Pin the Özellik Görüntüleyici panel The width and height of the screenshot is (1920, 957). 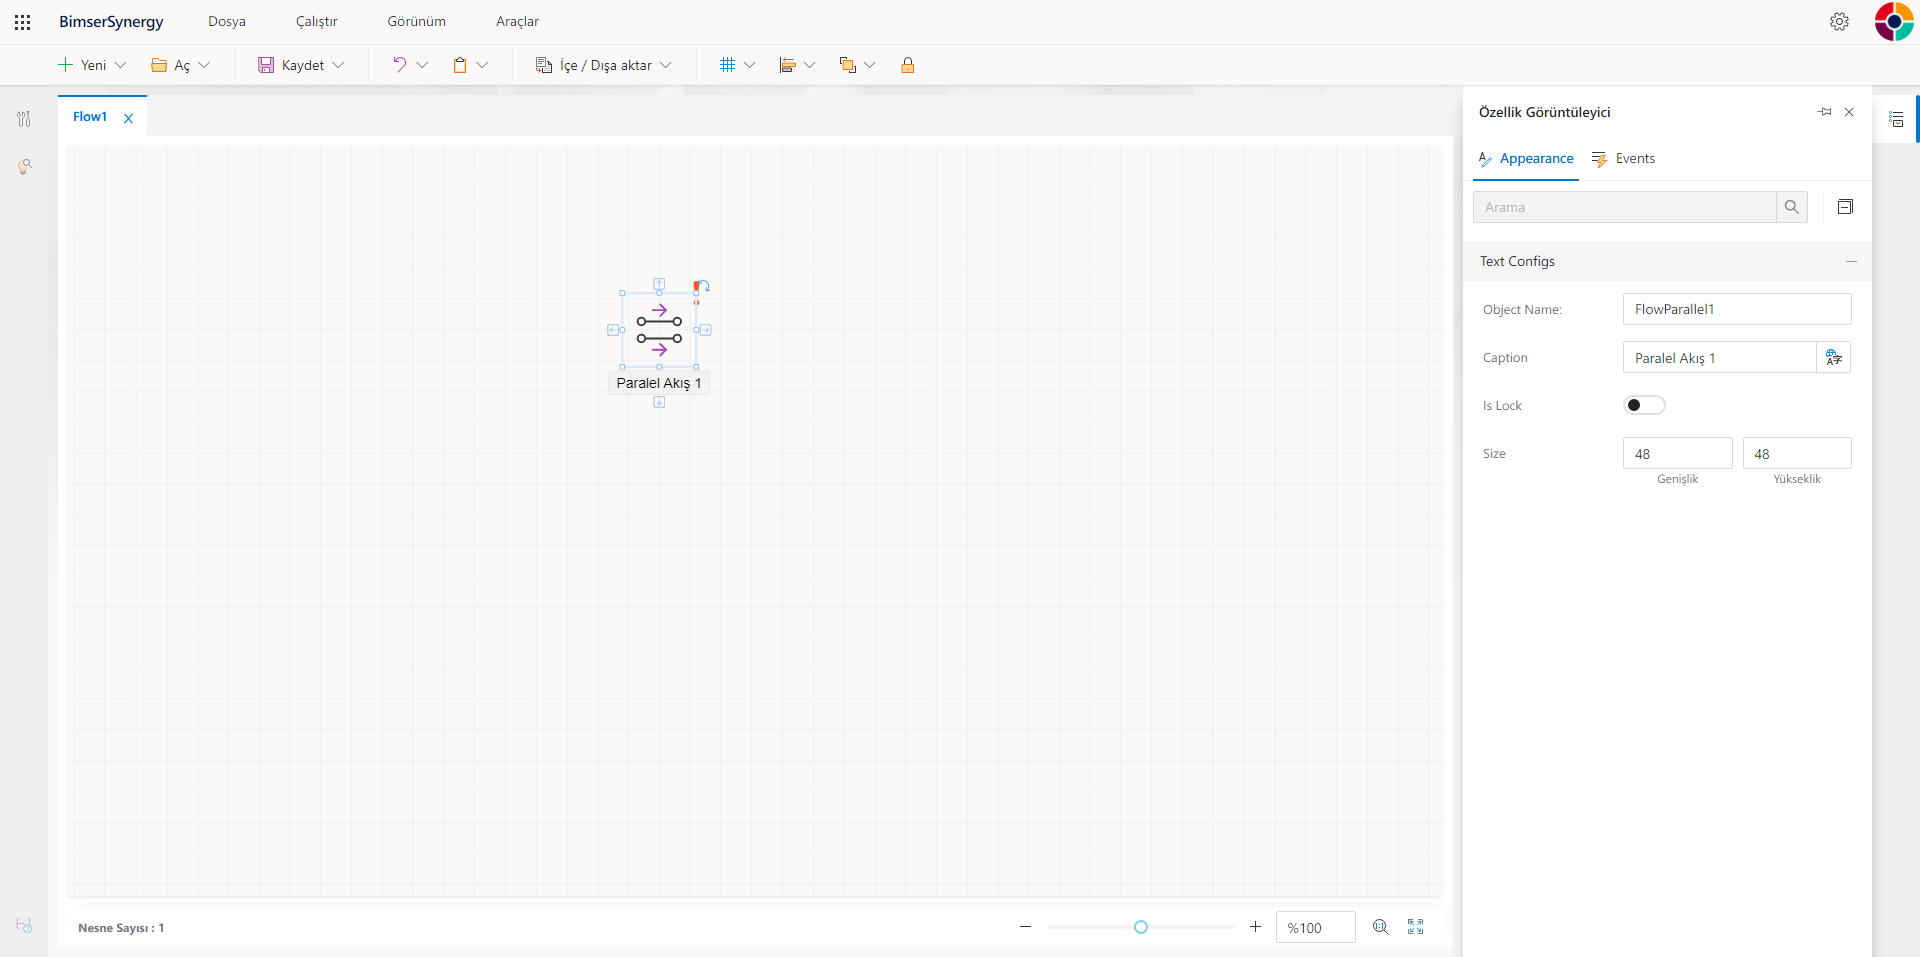(x=1824, y=112)
